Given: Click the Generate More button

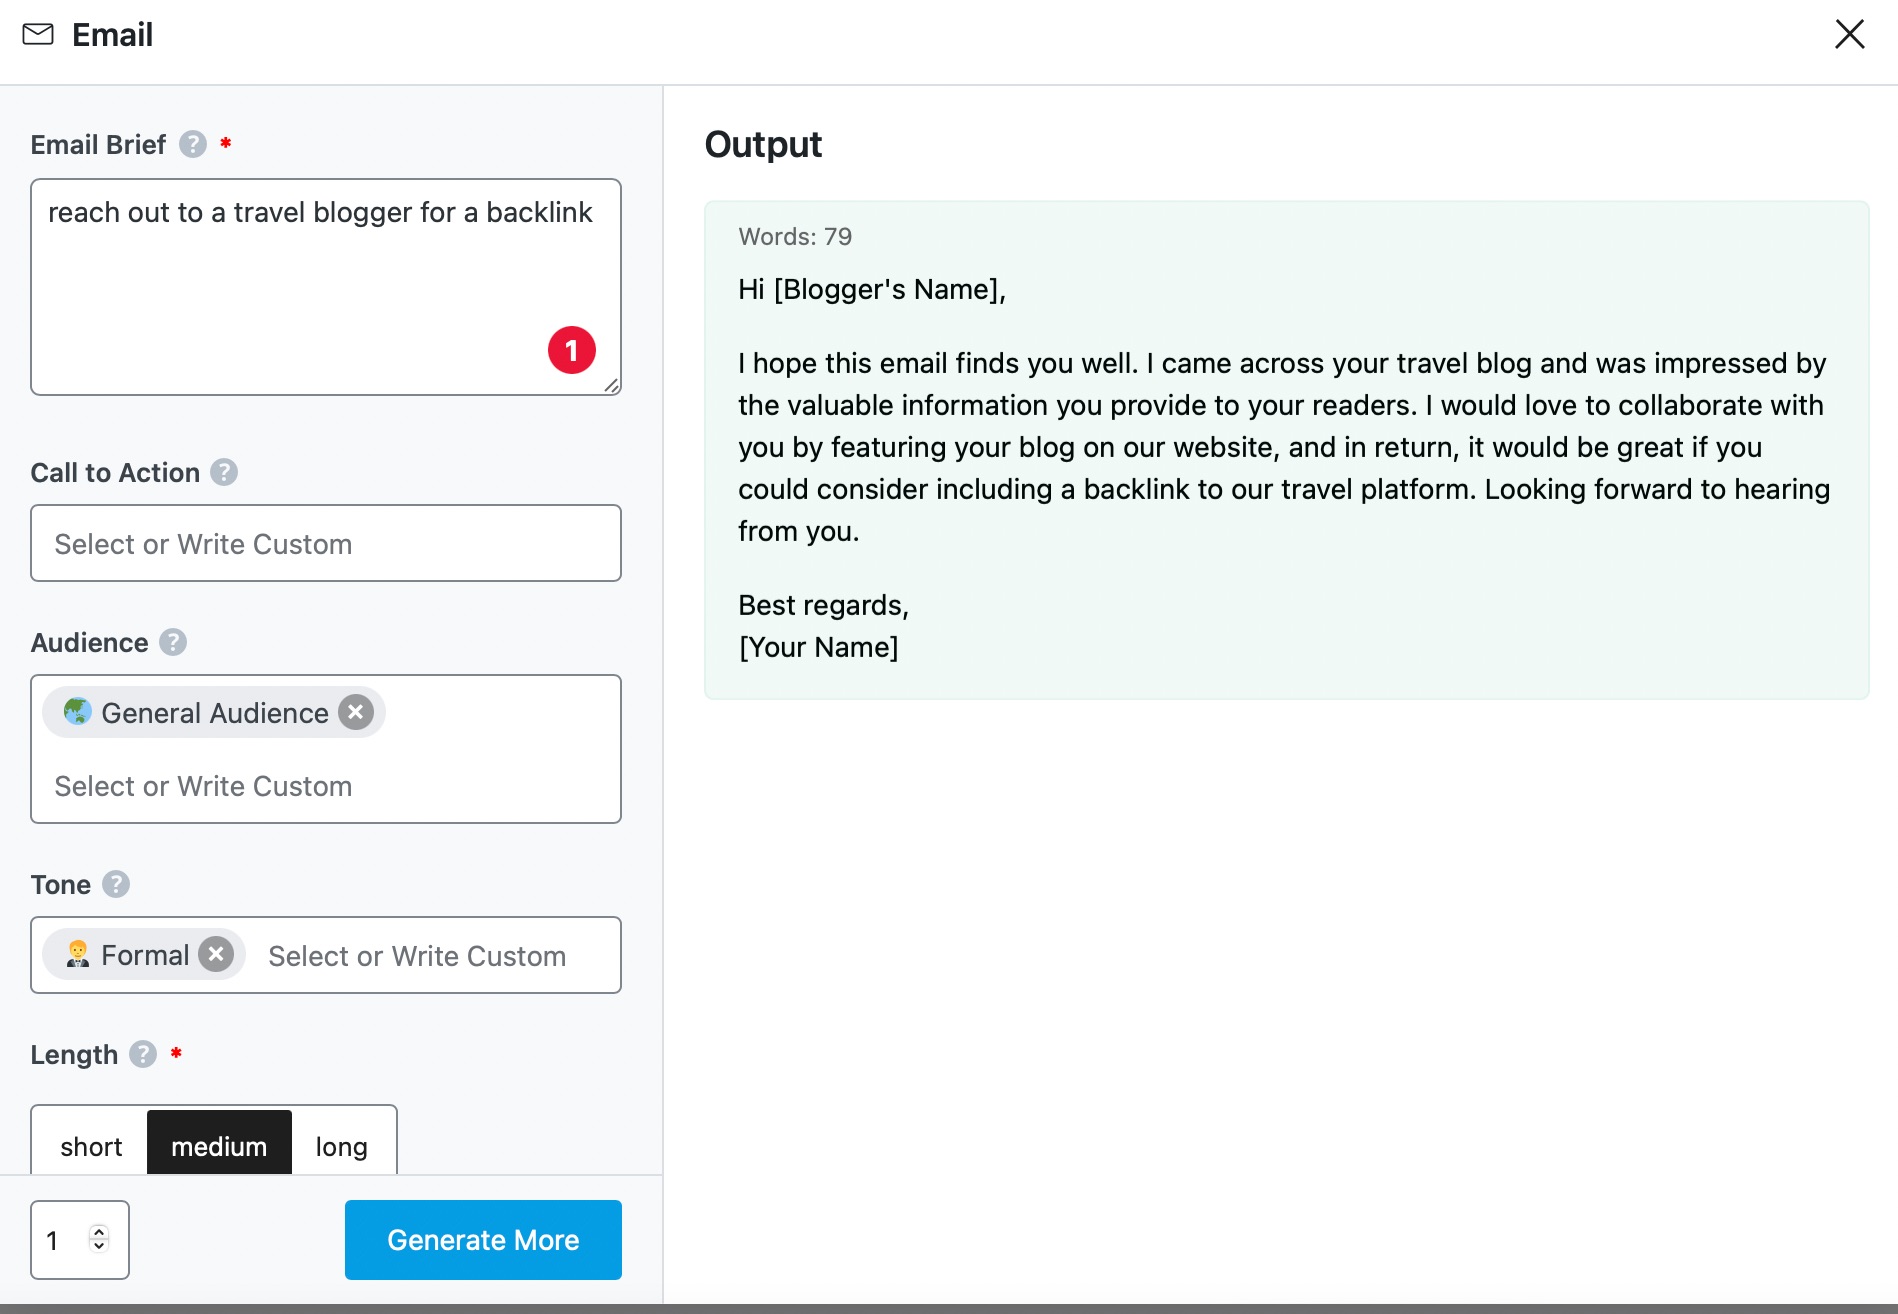Looking at the screenshot, I should tap(483, 1240).
